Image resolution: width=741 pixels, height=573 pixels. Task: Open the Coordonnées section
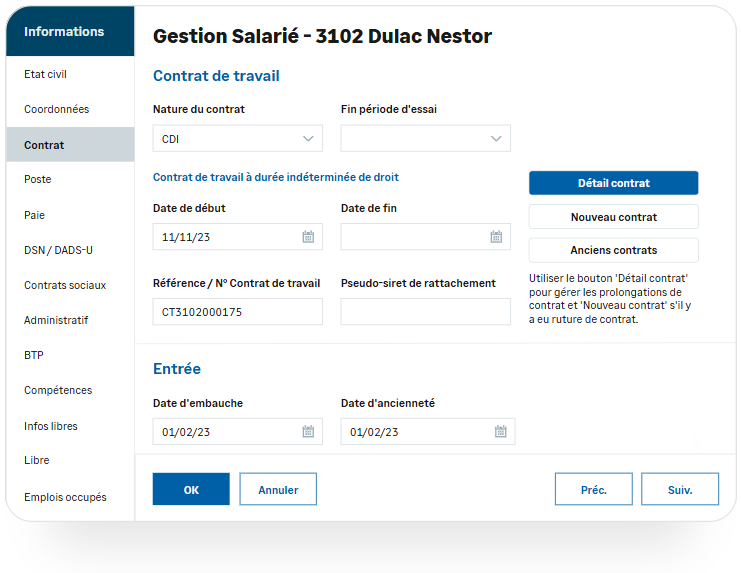(56, 109)
